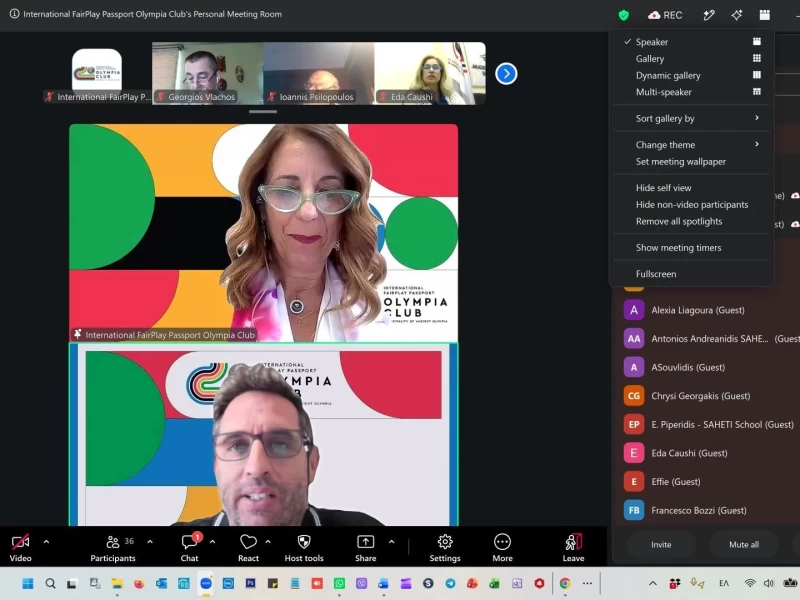Click the REC cloud recording indicator
The width and height of the screenshot is (800, 600).
(x=665, y=15)
